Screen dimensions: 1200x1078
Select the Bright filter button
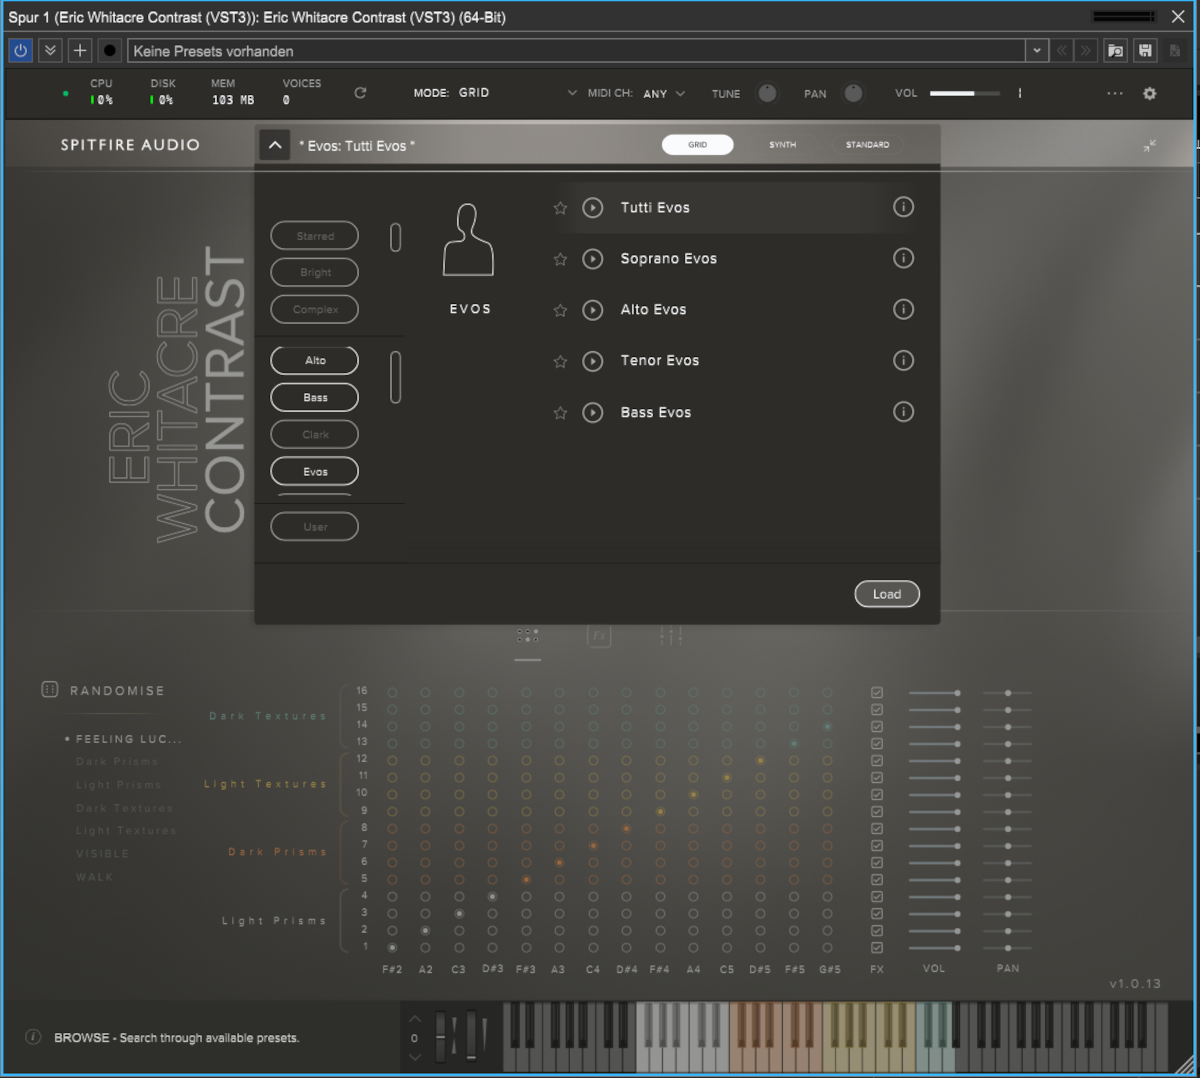point(315,272)
